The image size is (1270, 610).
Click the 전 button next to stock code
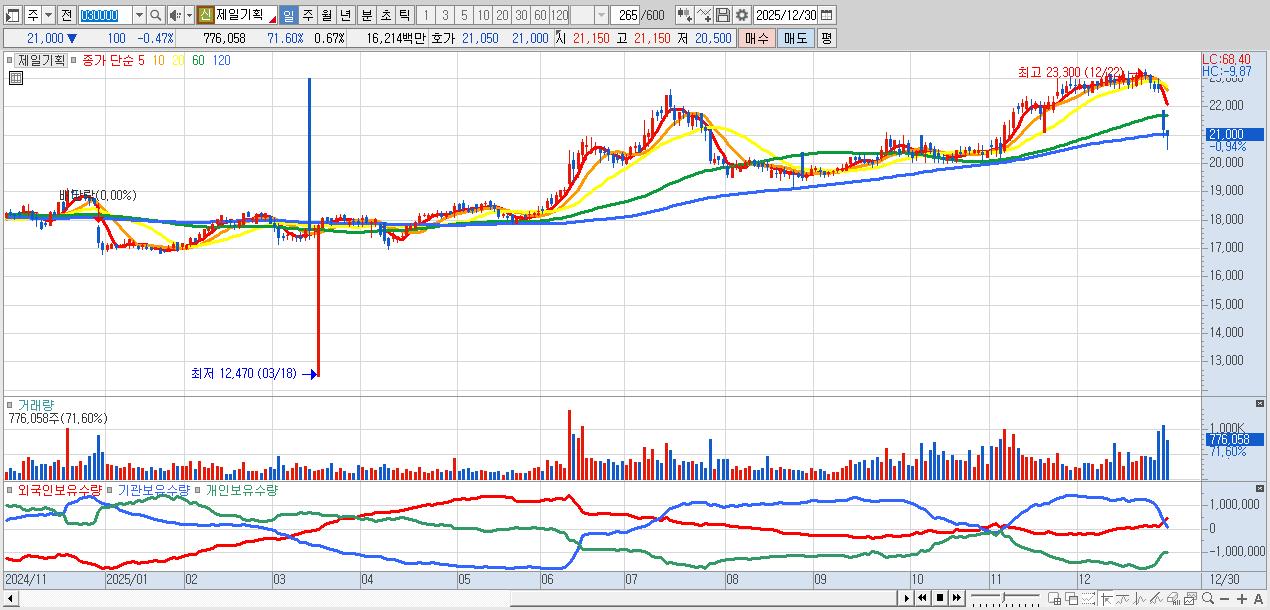pyautogui.click(x=66, y=15)
